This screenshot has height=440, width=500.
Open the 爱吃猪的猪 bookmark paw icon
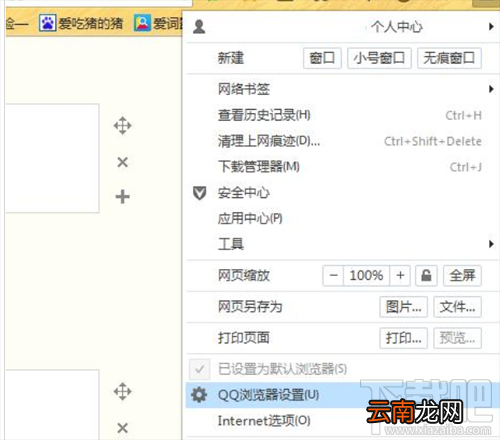click(x=47, y=23)
